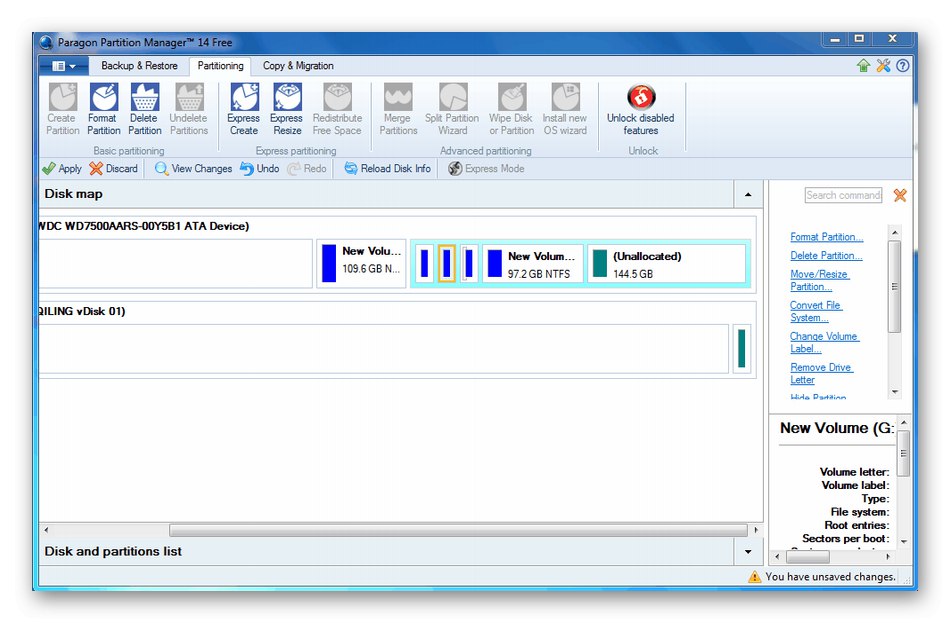Click the disk map horizontal scrollbar thumb
Screen dimensions: 950x623
(458, 530)
